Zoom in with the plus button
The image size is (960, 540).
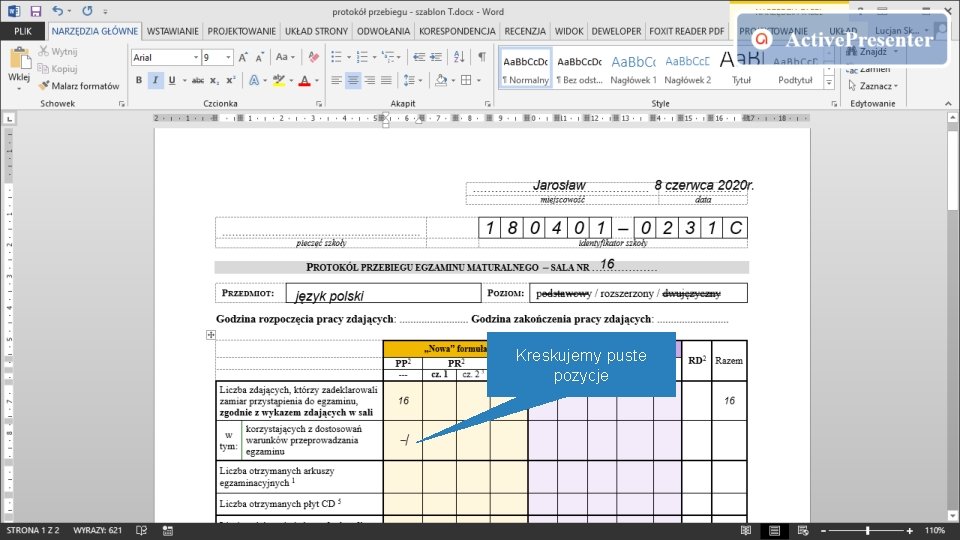pyautogui.click(x=910, y=531)
